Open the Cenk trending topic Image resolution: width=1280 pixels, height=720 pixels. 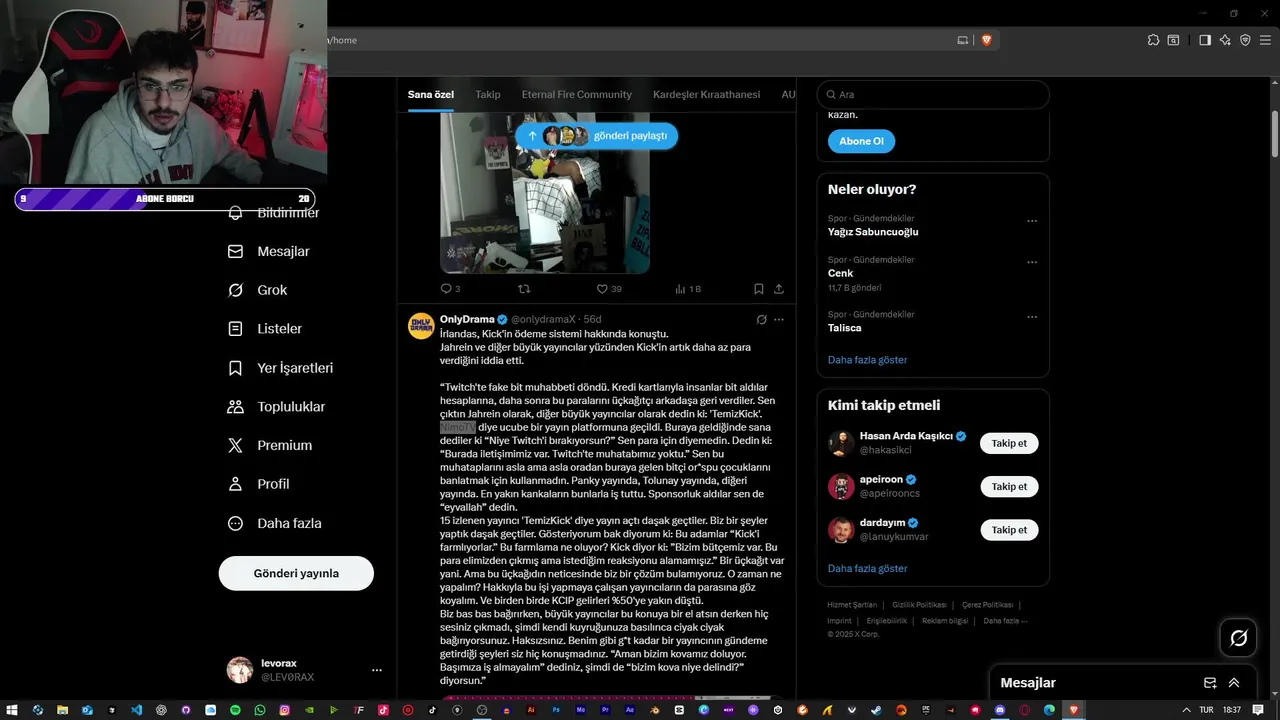pos(840,273)
